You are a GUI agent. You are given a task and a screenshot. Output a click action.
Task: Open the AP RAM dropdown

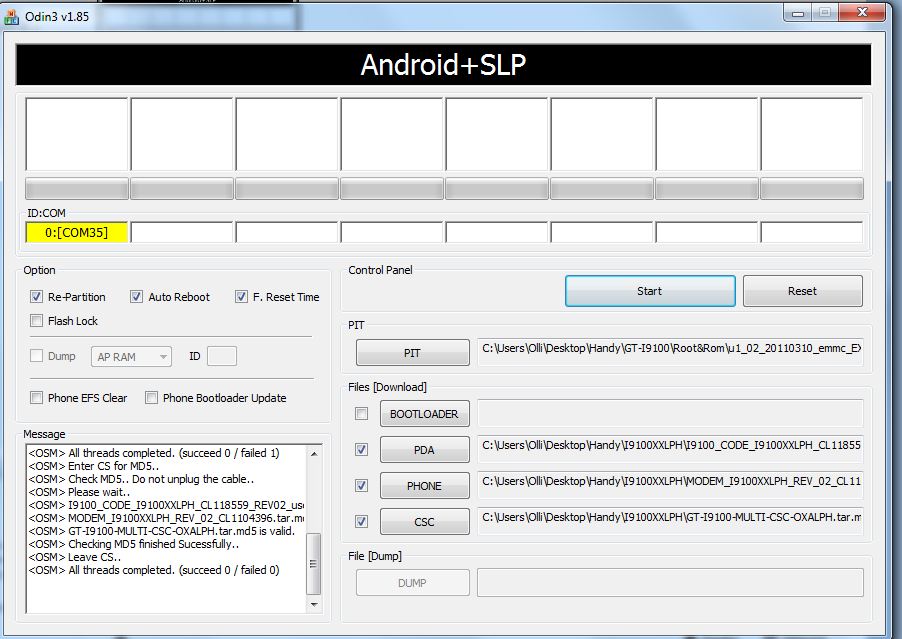point(131,357)
